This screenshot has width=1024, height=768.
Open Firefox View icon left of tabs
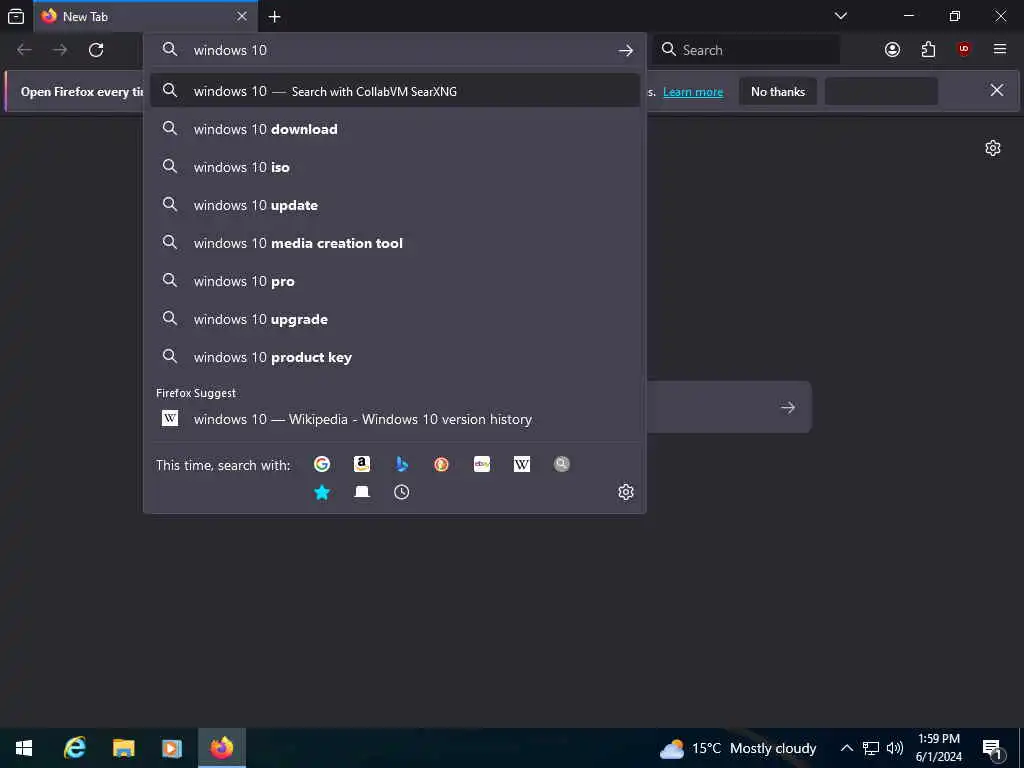pos(16,16)
